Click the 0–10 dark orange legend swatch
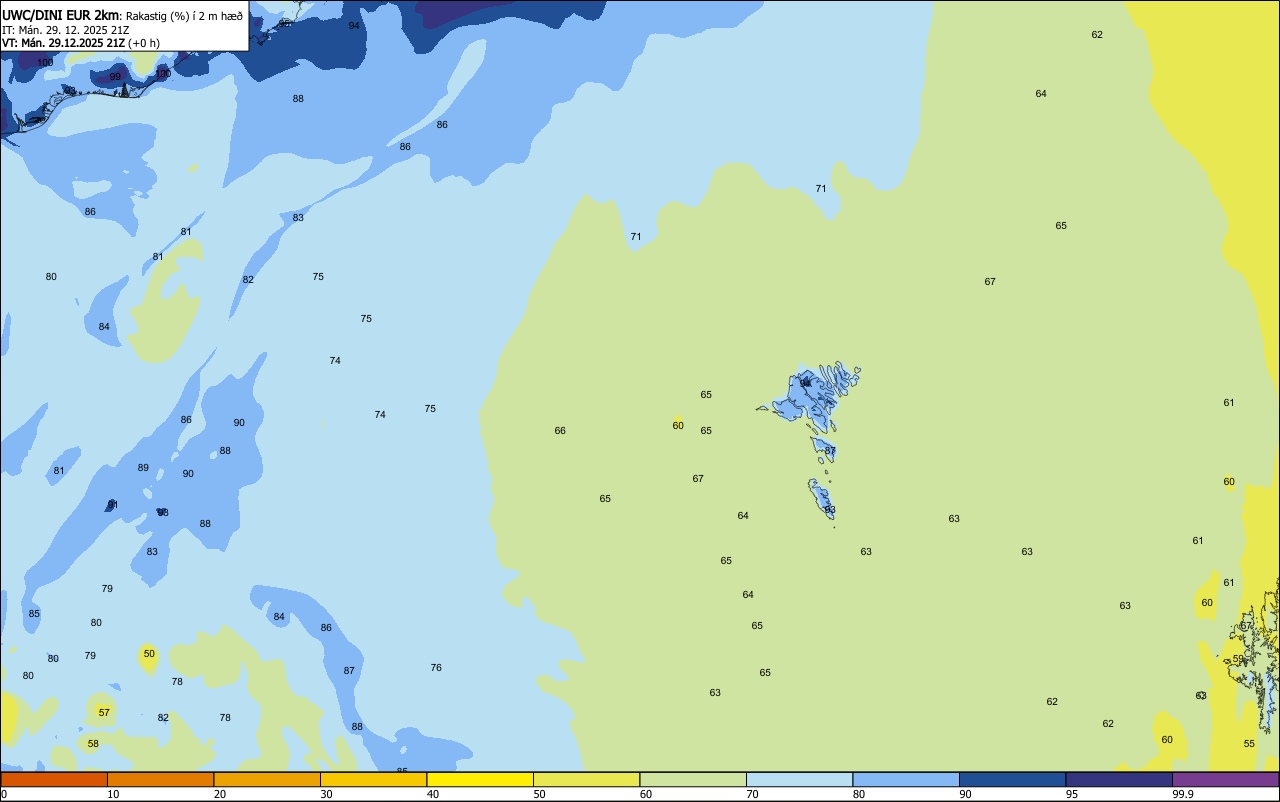The image size is (1280, 802). point(54,779)
